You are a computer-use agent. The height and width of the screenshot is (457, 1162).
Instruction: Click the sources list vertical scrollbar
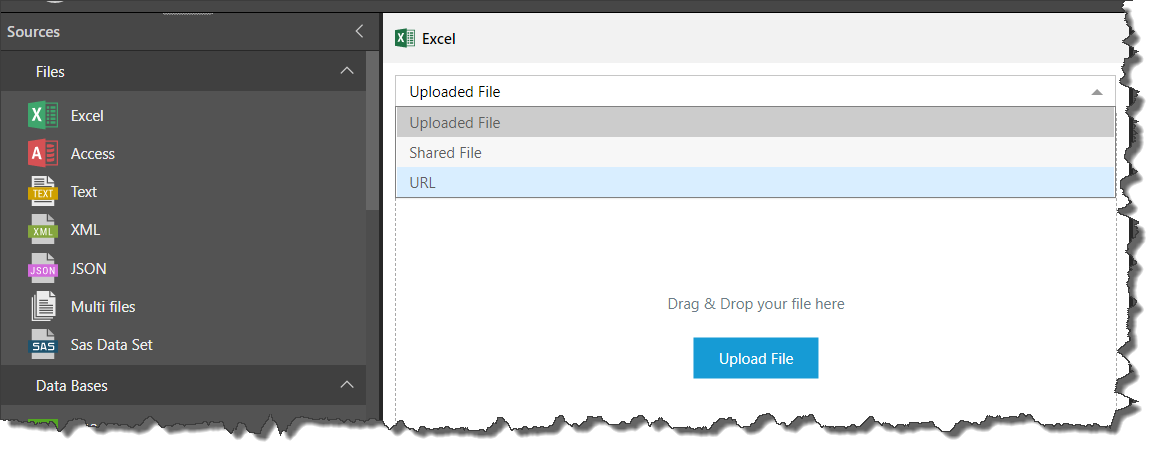(373, 130)
